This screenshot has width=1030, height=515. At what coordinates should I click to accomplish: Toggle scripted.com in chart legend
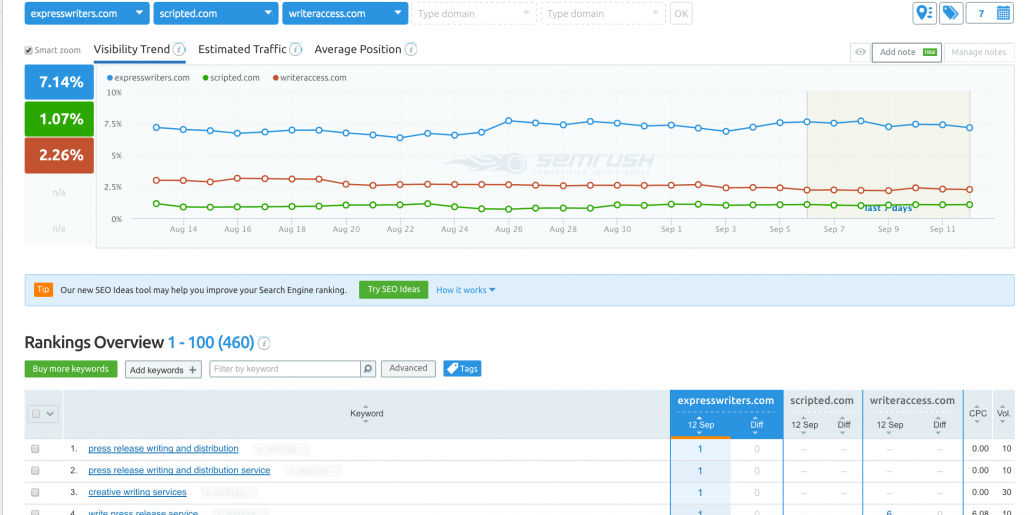click(x=231, y=78)
